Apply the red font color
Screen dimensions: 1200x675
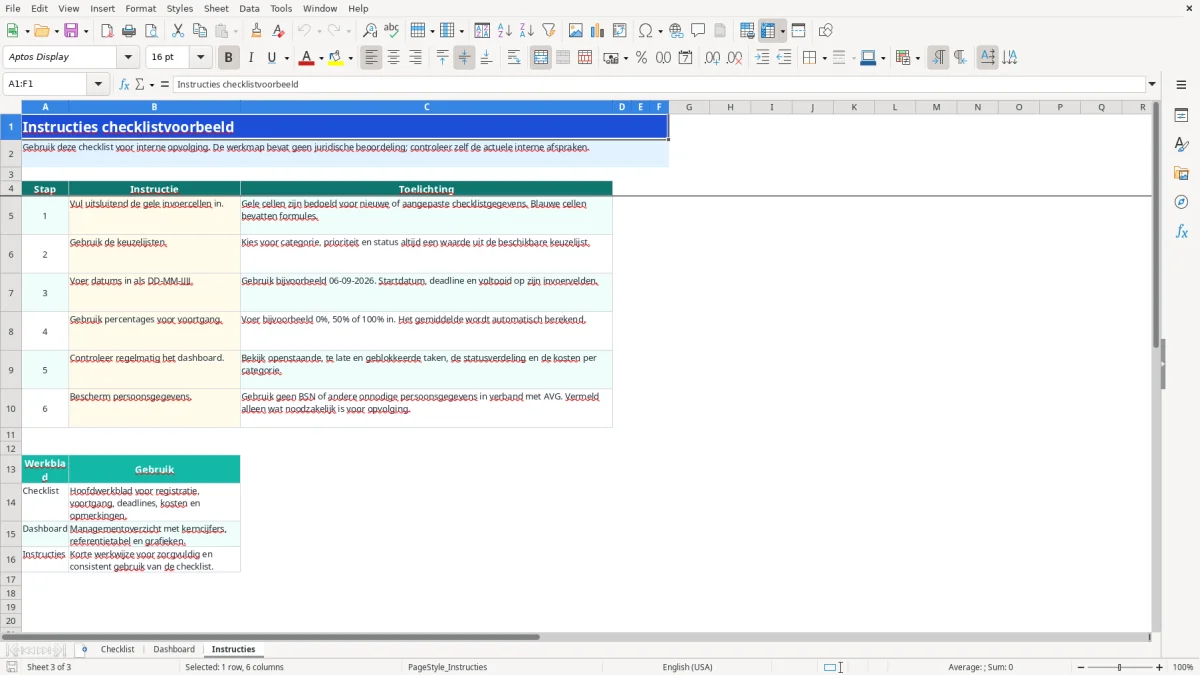coord(306,58)
